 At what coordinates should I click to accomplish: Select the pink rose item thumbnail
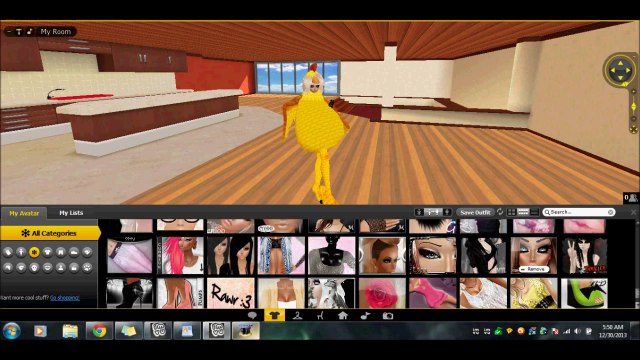[382, 293]
